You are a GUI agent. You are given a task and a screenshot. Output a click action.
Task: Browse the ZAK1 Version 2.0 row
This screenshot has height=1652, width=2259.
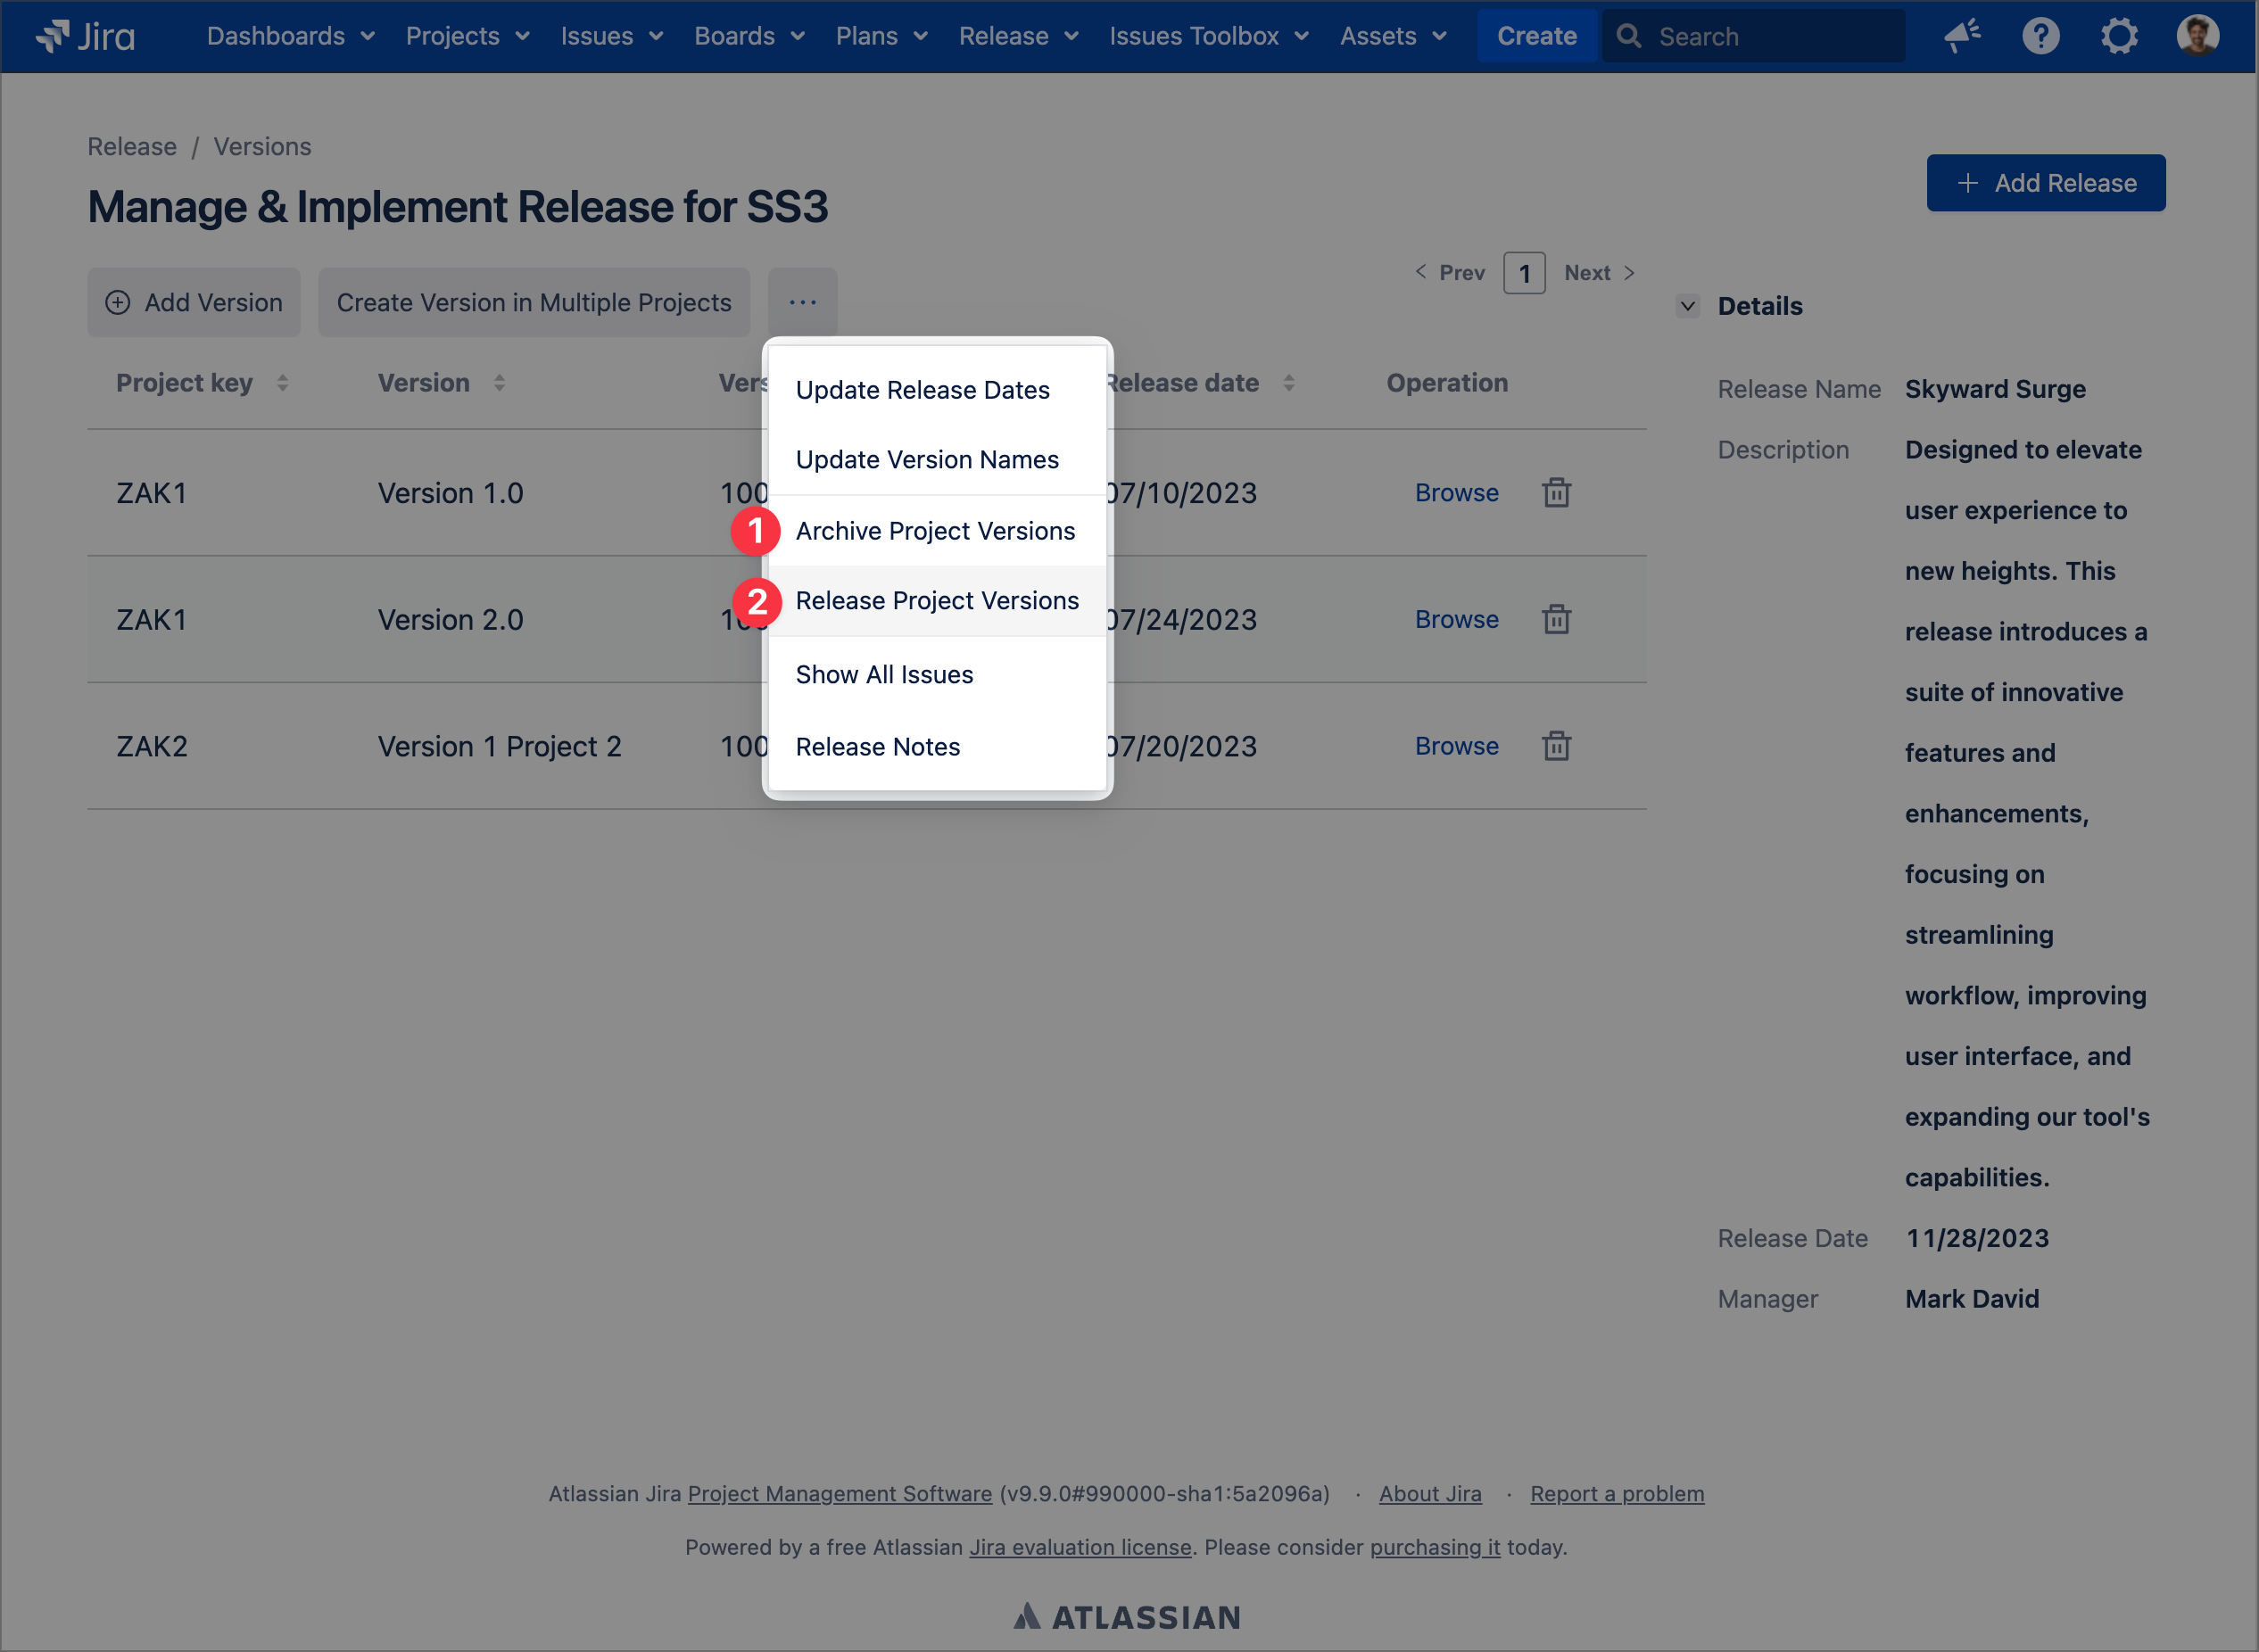pyautogui.click(x=1456, y=619)
